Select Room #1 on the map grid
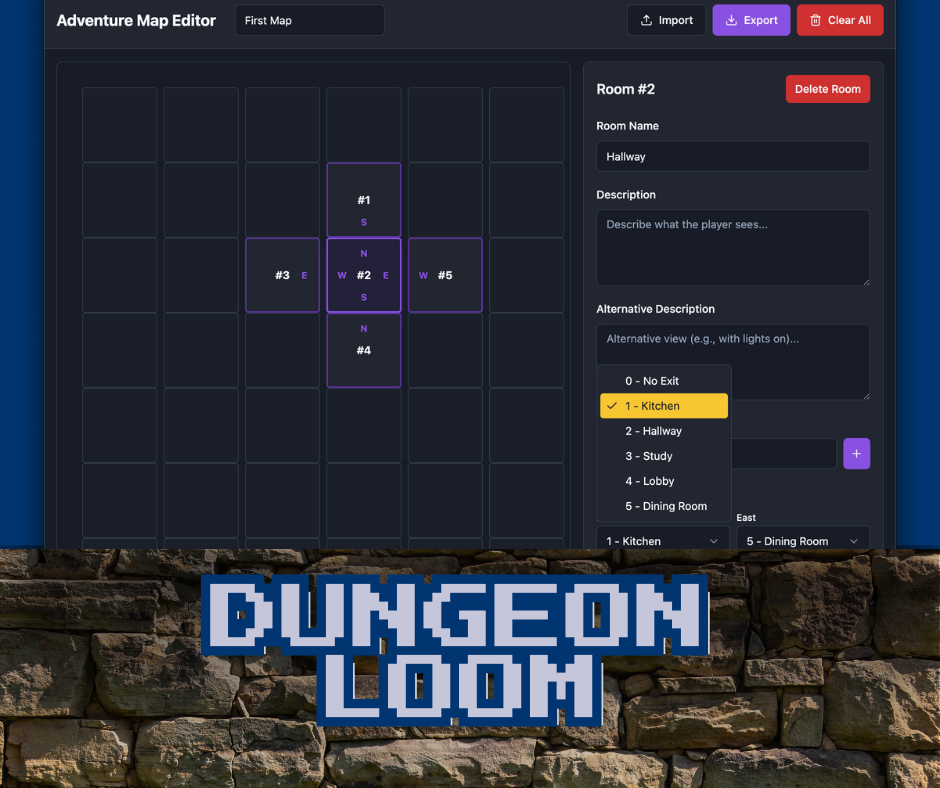 364,199
